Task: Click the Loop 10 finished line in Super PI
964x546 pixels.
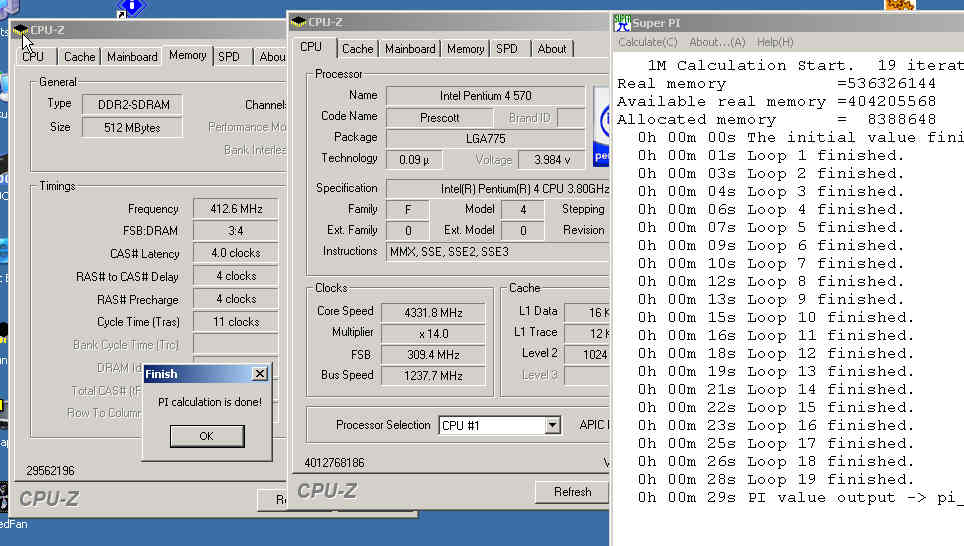Action: pos(776,317)
